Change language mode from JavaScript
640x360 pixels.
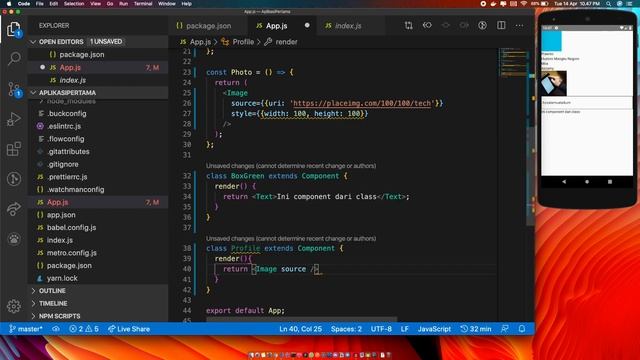[x=434, y=329]
